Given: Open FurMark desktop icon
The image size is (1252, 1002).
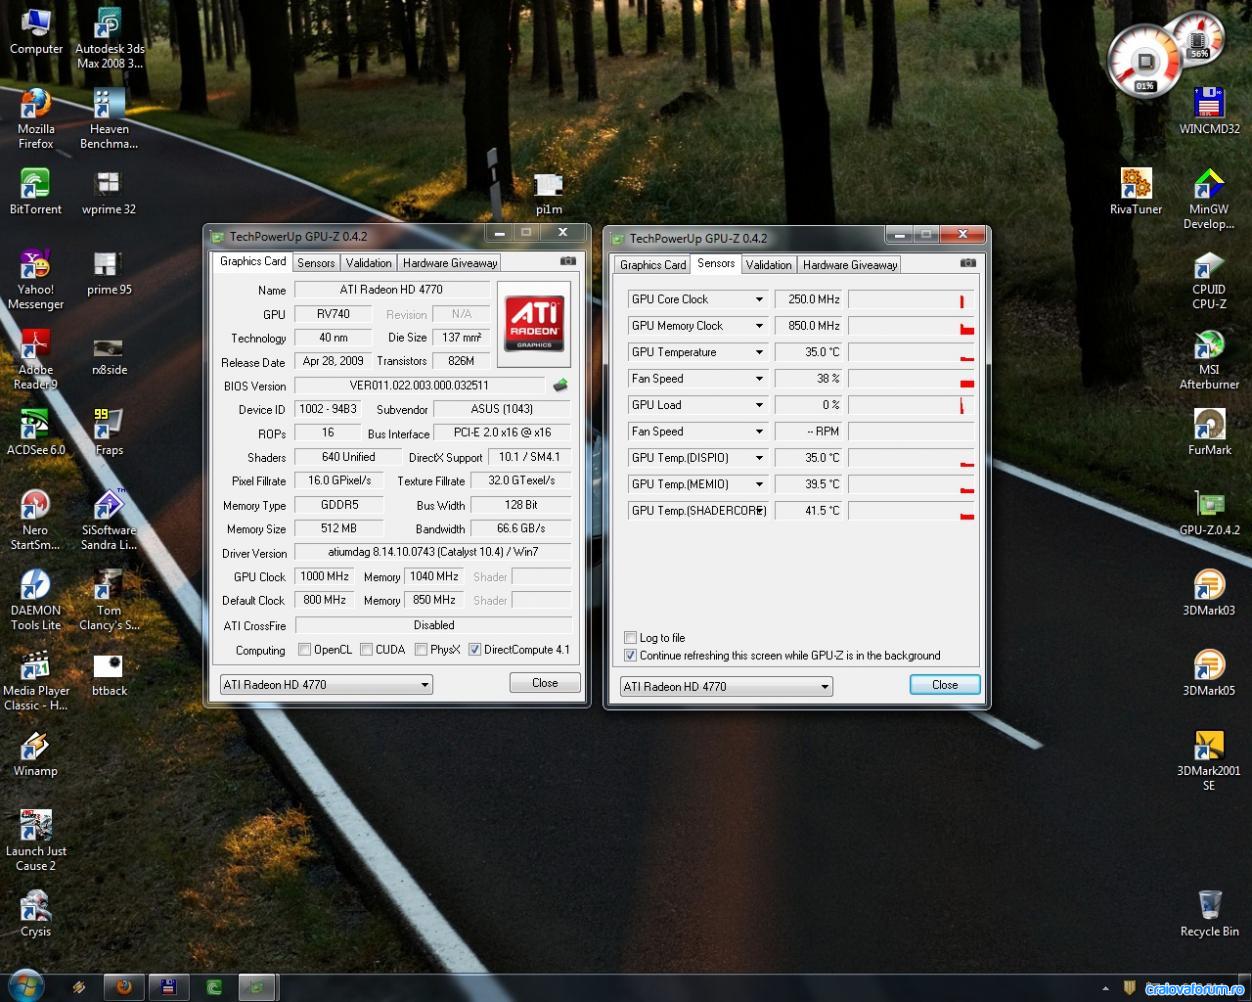Looking at the screenshot, I should click(x=1209, y=432).
